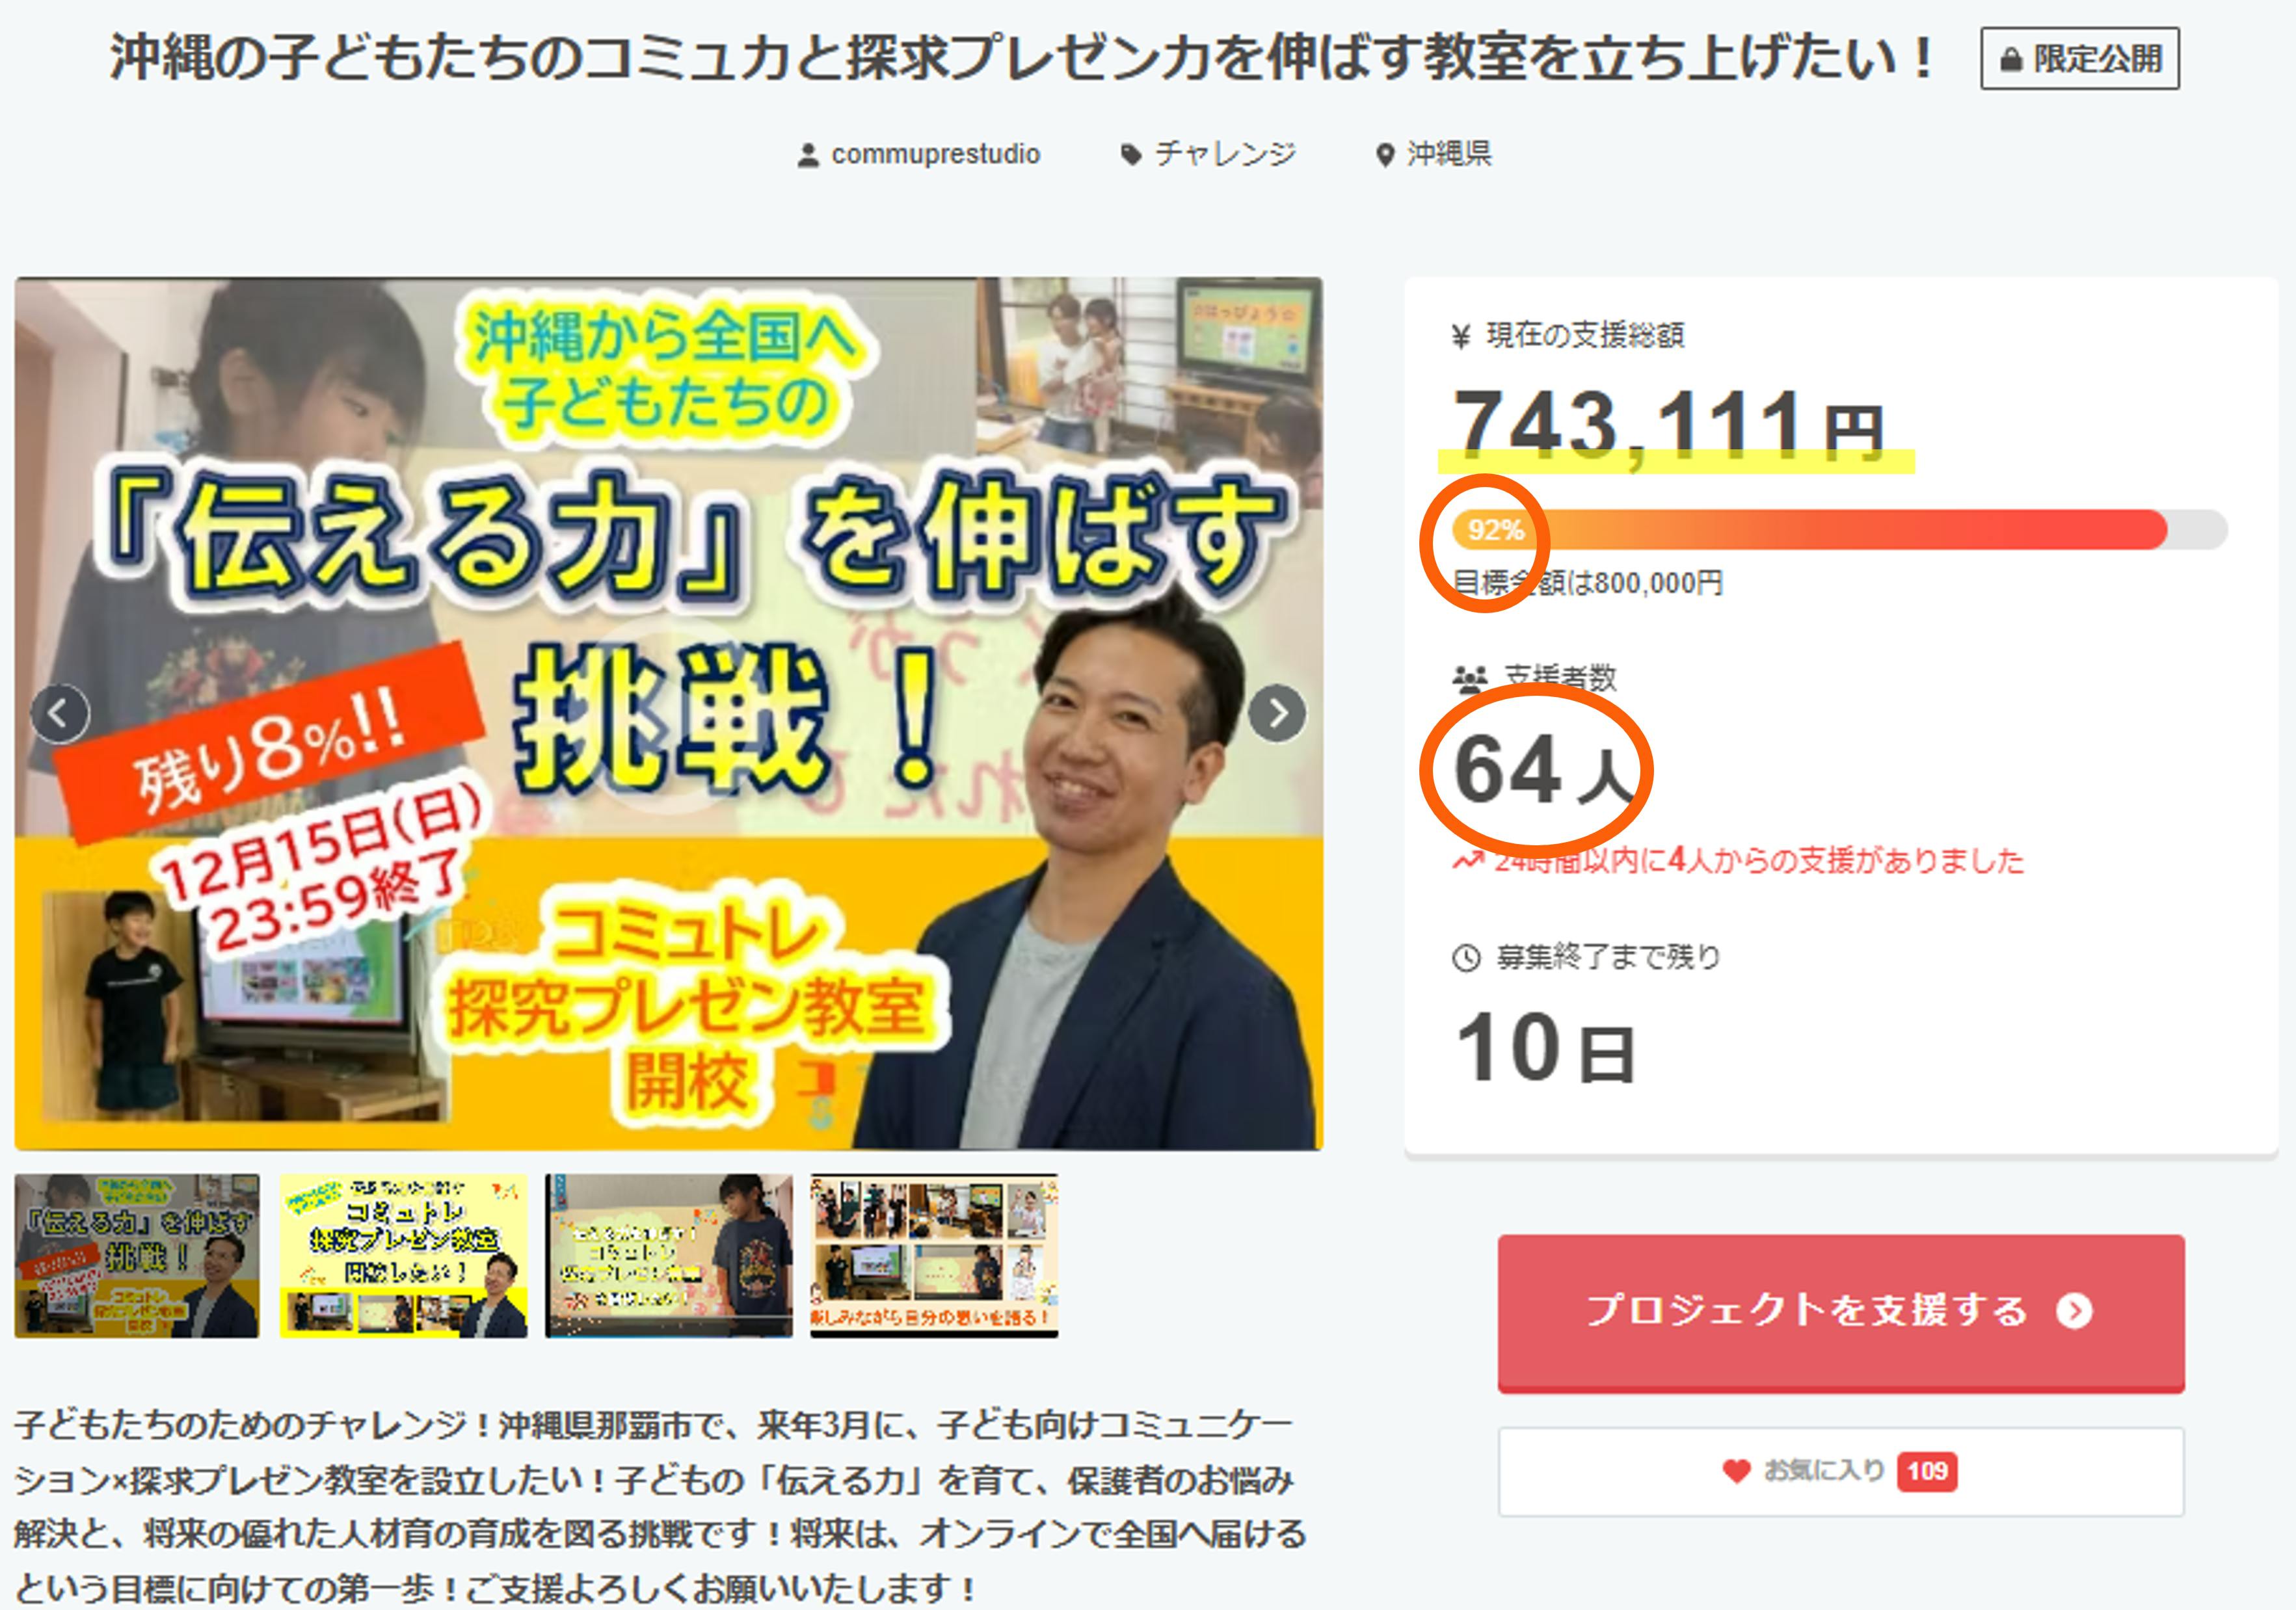Open the commuprestudio owner link
This screenshot has width=2296, height=1610.
936,155
